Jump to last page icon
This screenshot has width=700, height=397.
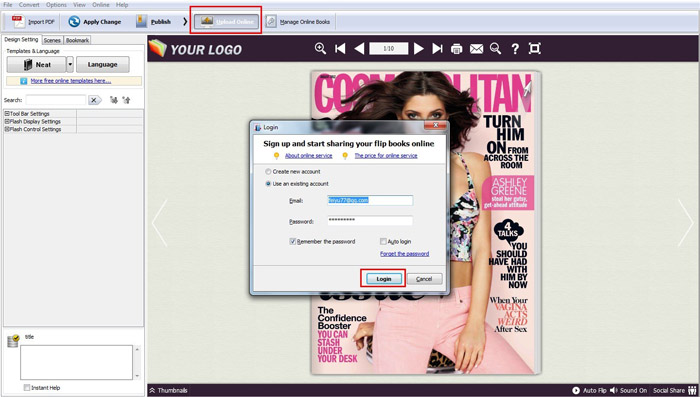coord(438,48)
